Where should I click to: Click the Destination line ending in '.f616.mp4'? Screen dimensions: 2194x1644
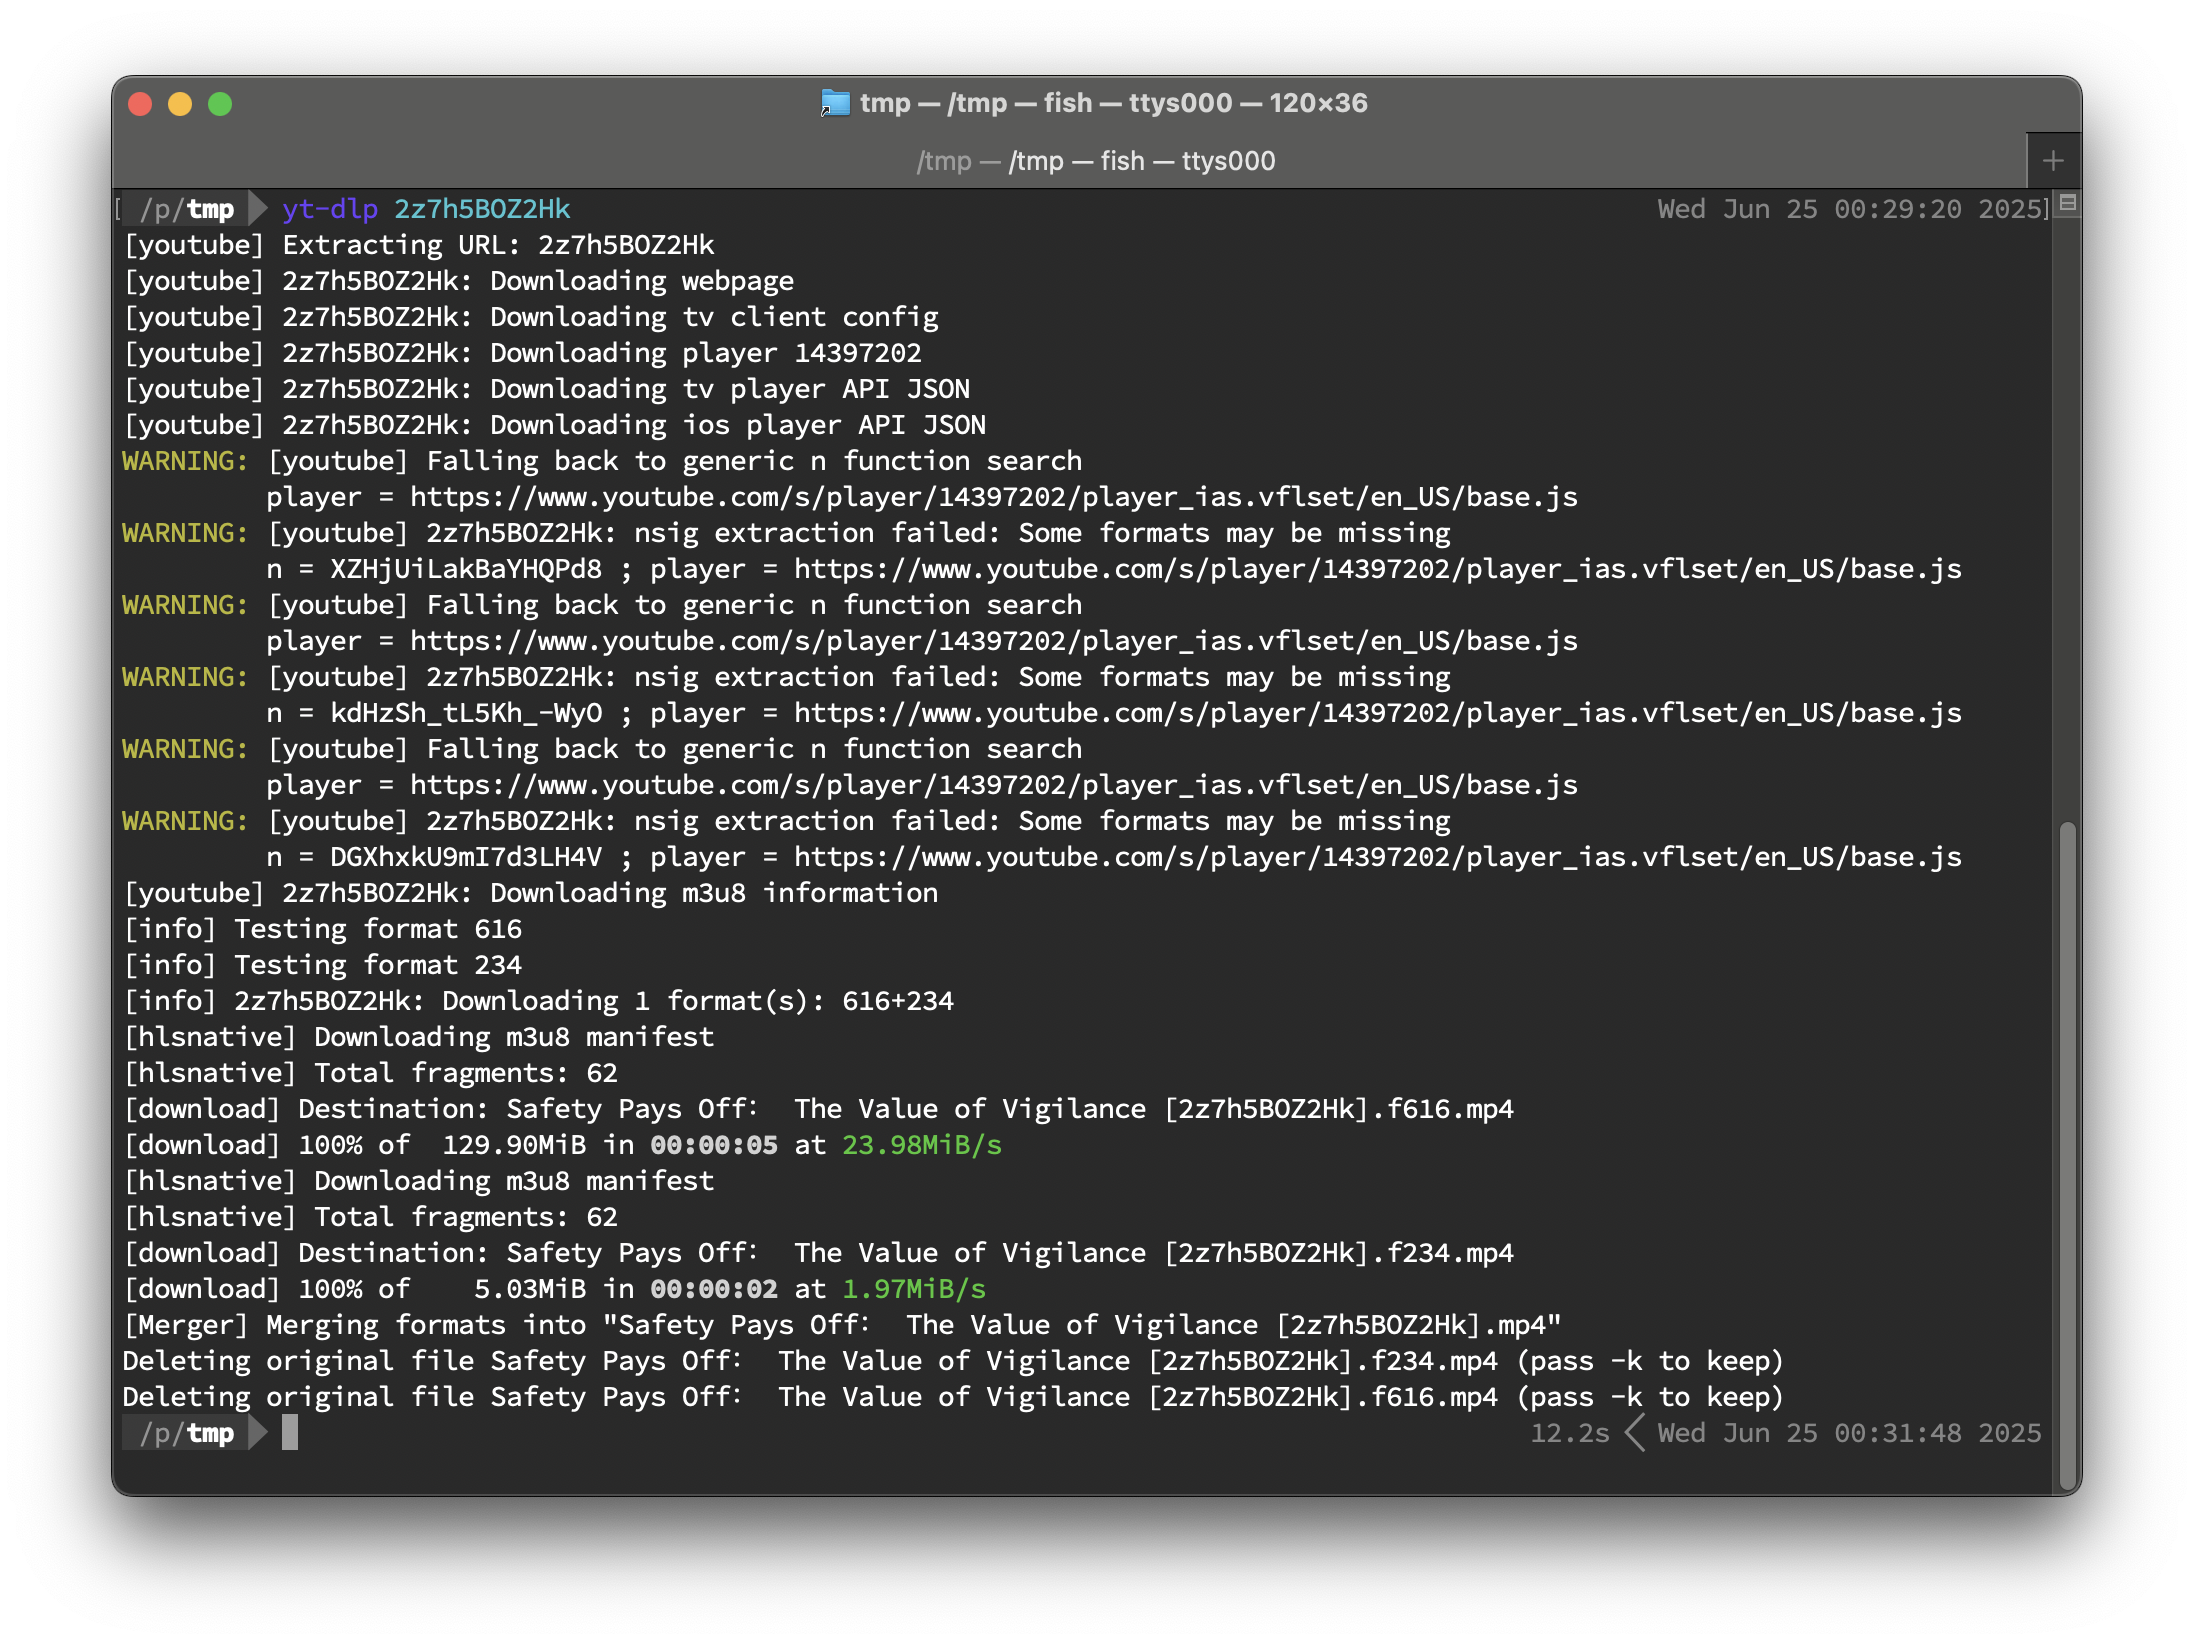pos(819,1109)
